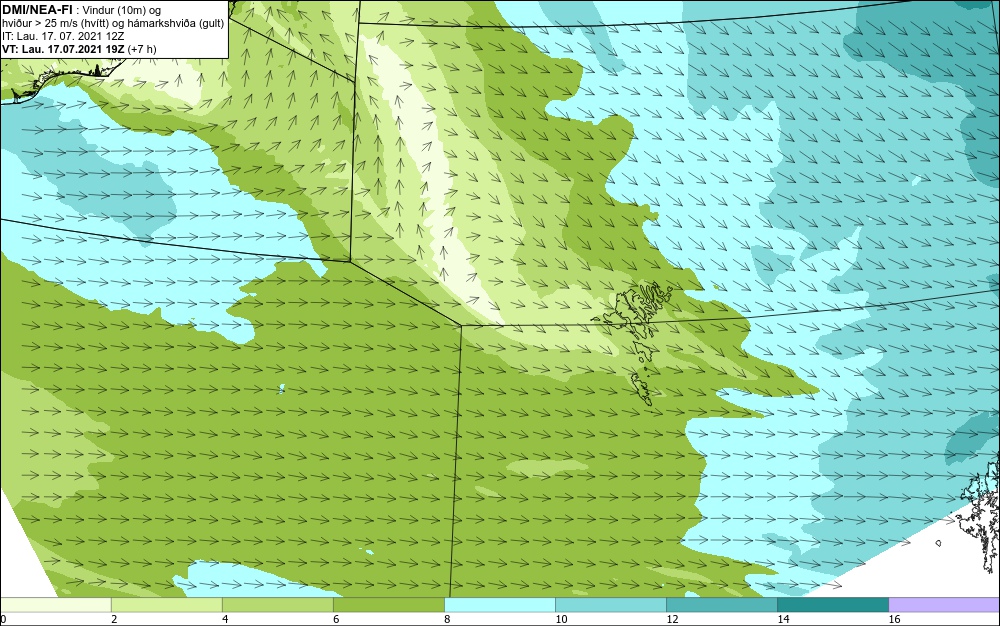The width and height of the screenshot is (1000, 626).
Task: Click the initial time 'IT: Lau. 17. 07. 2021 12Z' line
Action: tap(63, 36)
